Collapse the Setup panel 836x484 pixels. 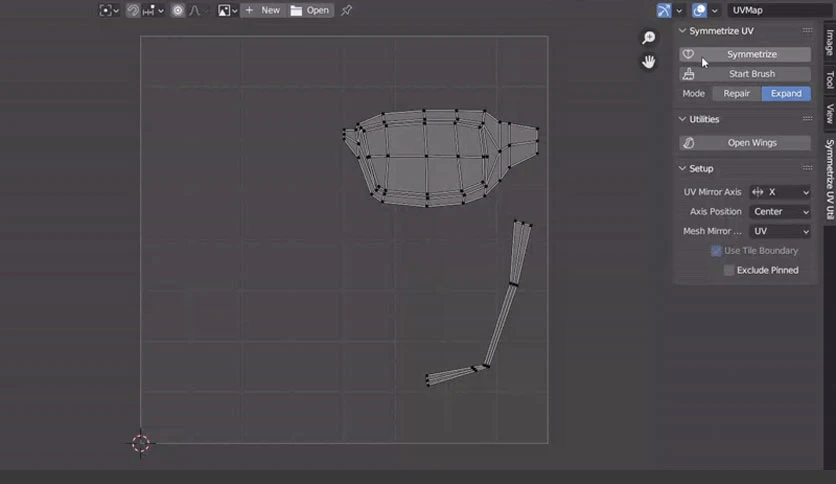click(x=682, y=168)
